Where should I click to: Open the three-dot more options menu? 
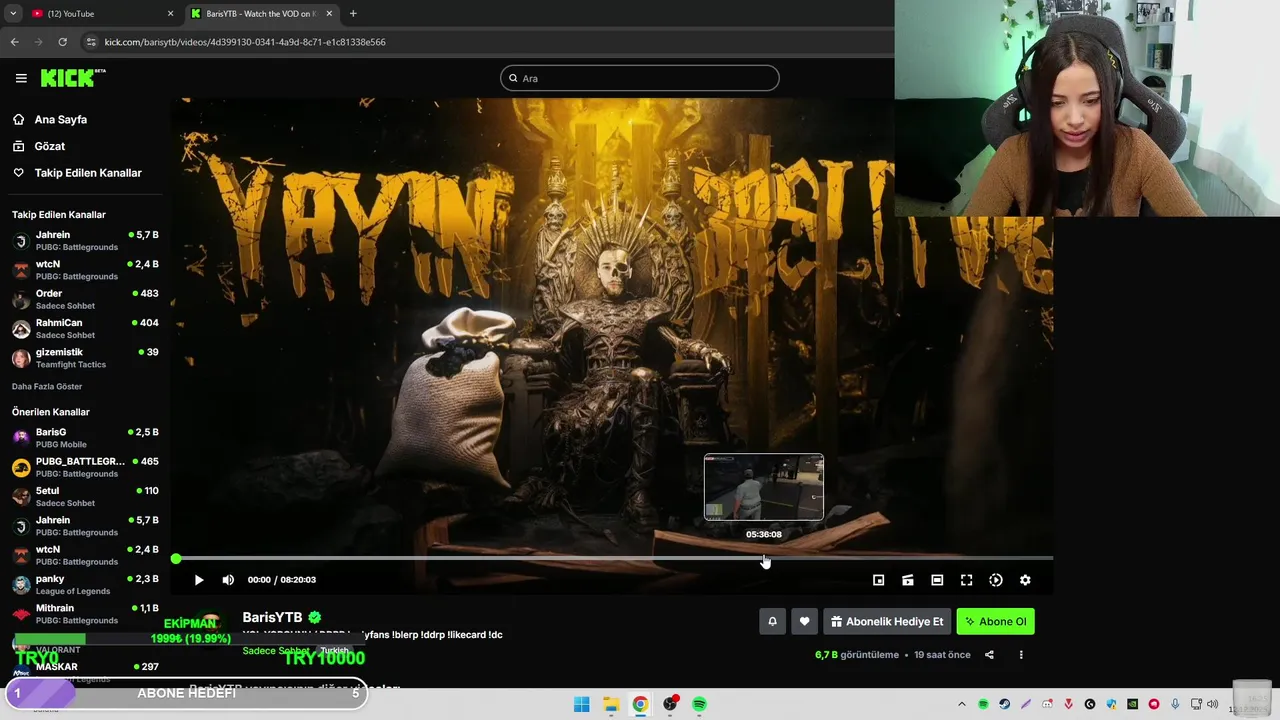coord(1021,655)
